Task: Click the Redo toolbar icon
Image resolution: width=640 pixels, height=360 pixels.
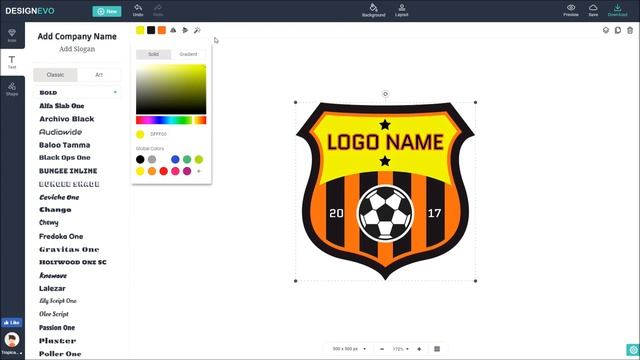Action: pos(158,10)
